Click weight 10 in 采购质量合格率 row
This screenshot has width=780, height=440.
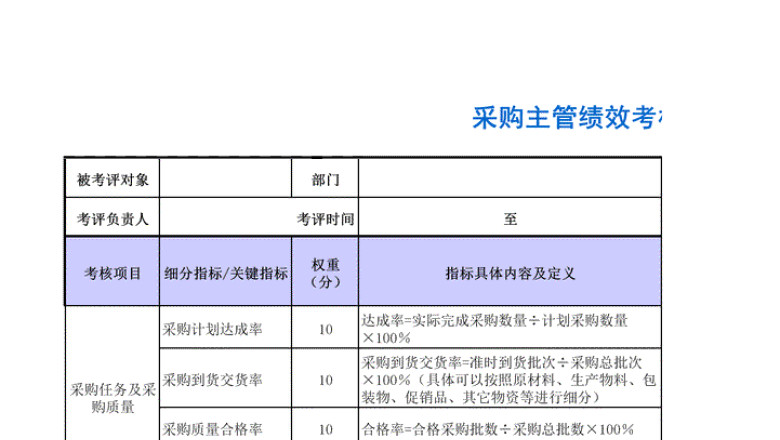pyautogui.click(x=325, y=425)
